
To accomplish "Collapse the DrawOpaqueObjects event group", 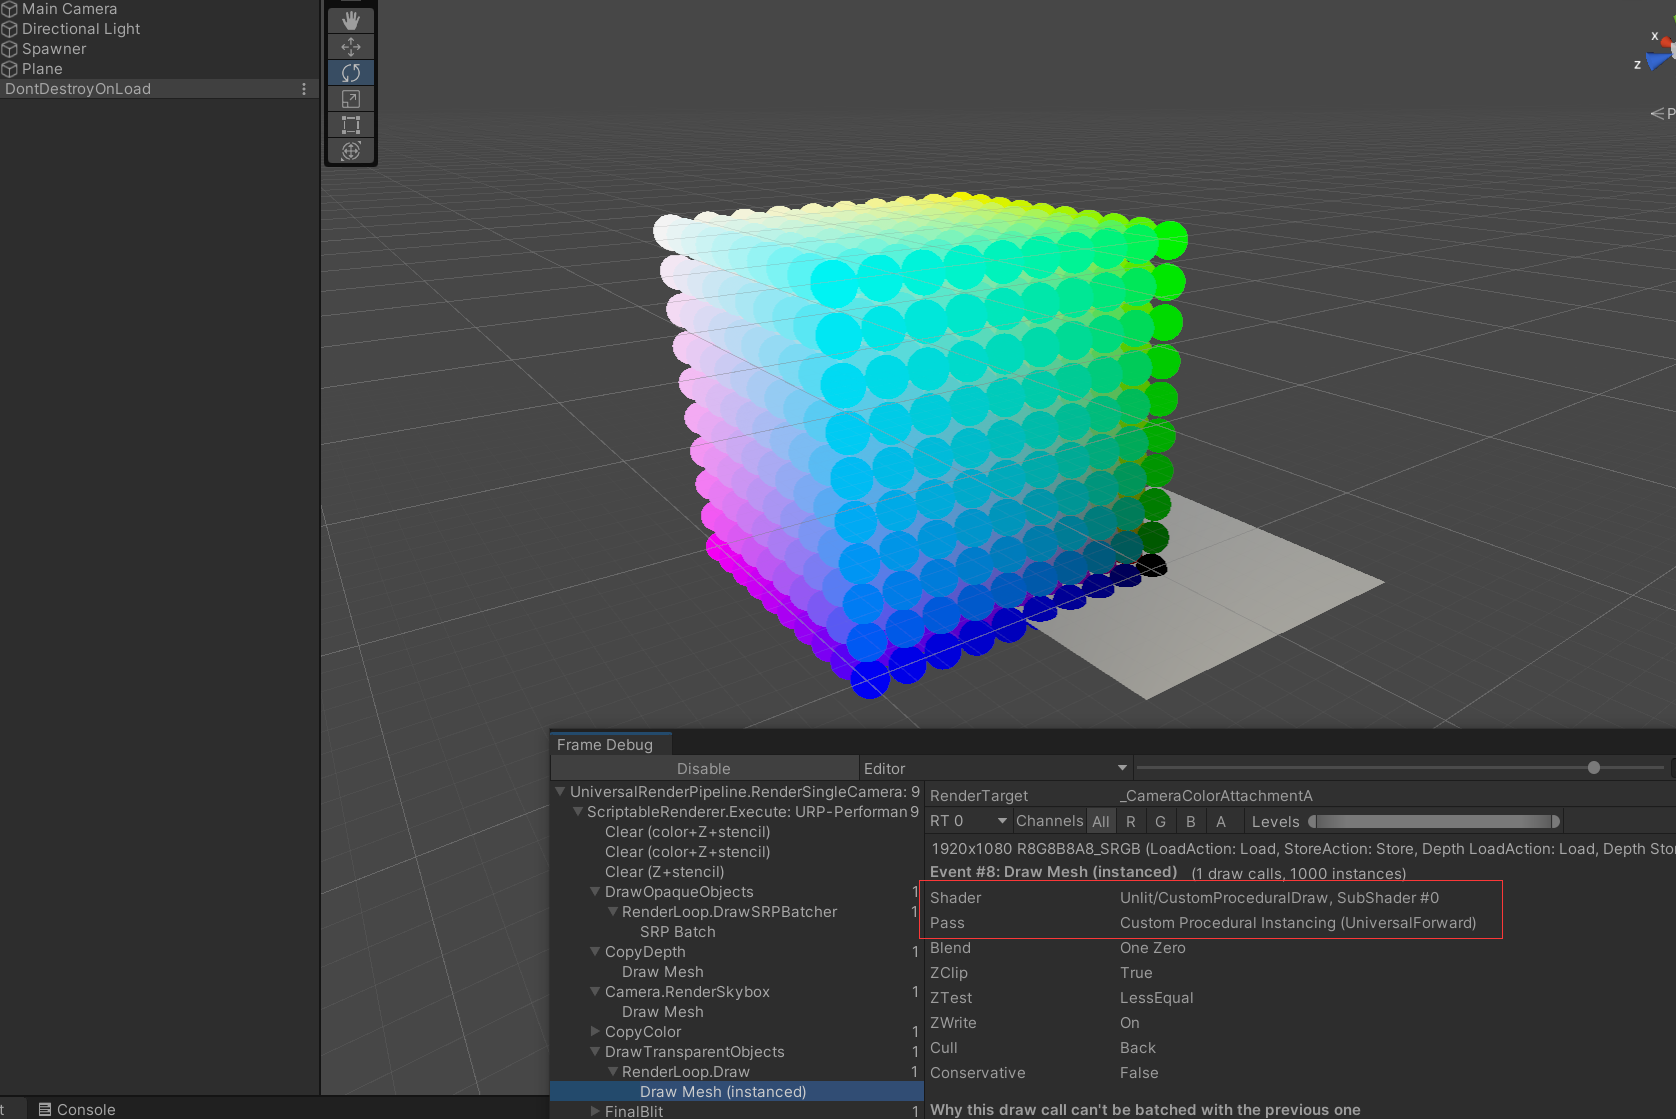I will pos(595,891).
